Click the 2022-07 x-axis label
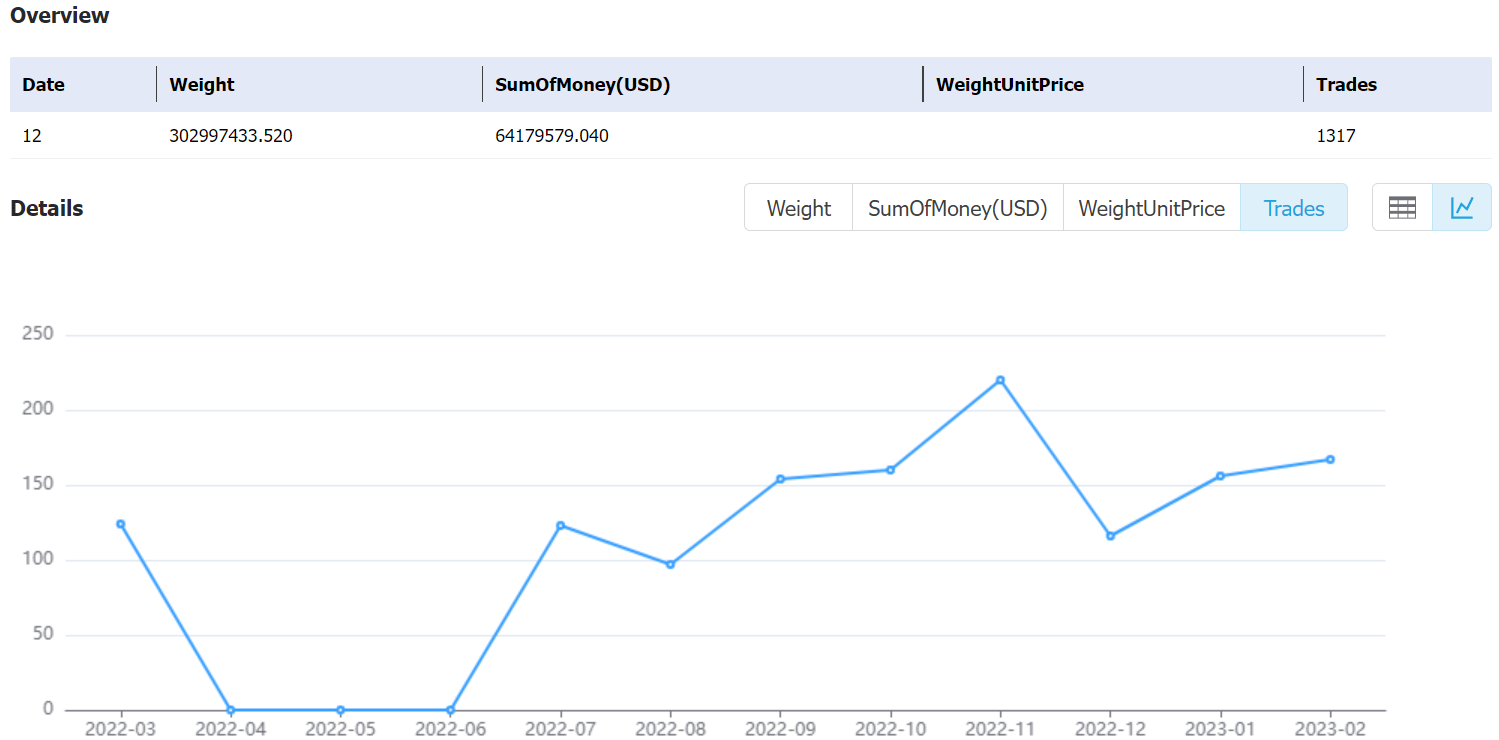 [x=561, y=728]
